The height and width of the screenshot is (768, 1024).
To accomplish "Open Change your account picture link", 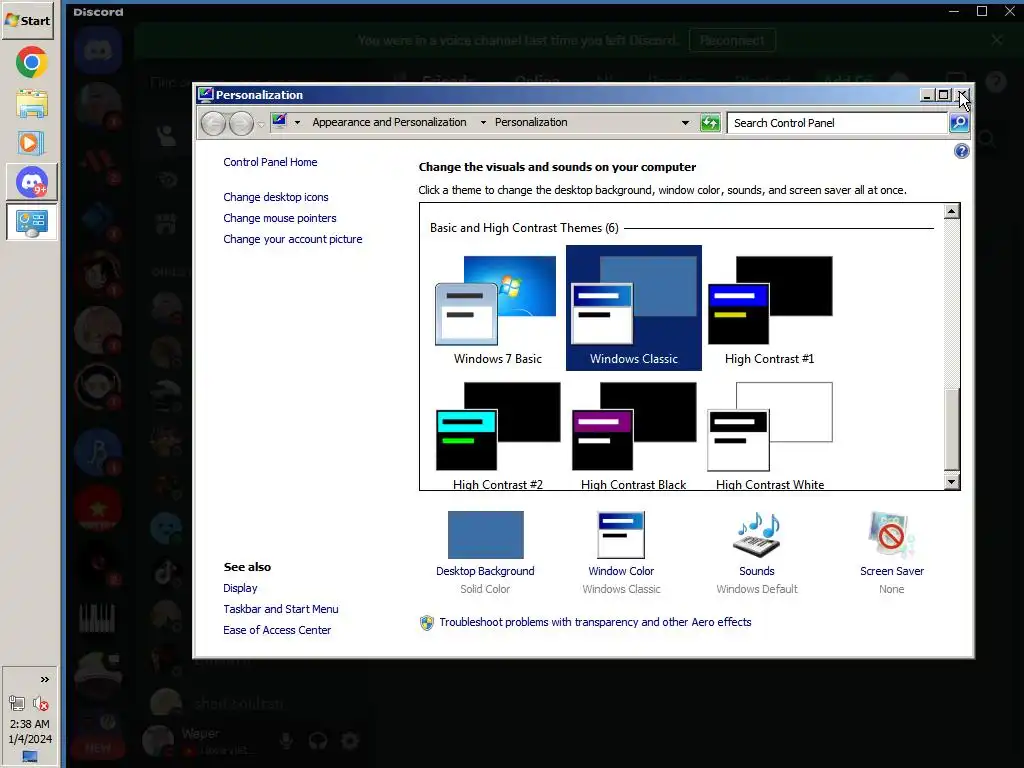I will pyautogui.click(x=293, y=239).
